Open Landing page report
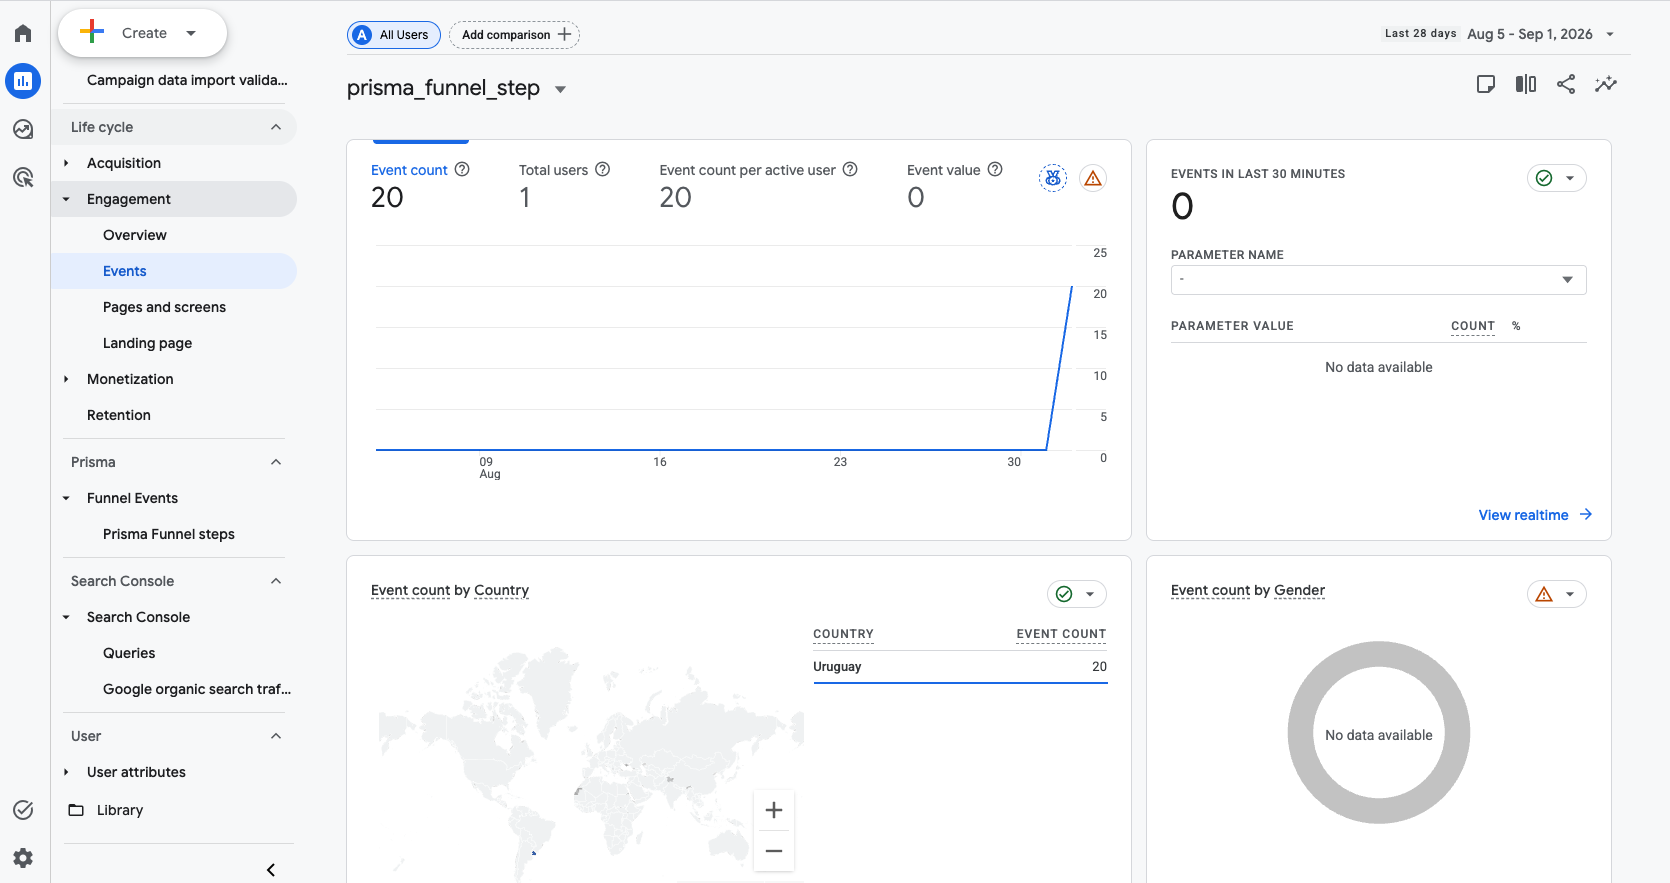This screenshot has height=883, width=1670. [x=147, y=343]
